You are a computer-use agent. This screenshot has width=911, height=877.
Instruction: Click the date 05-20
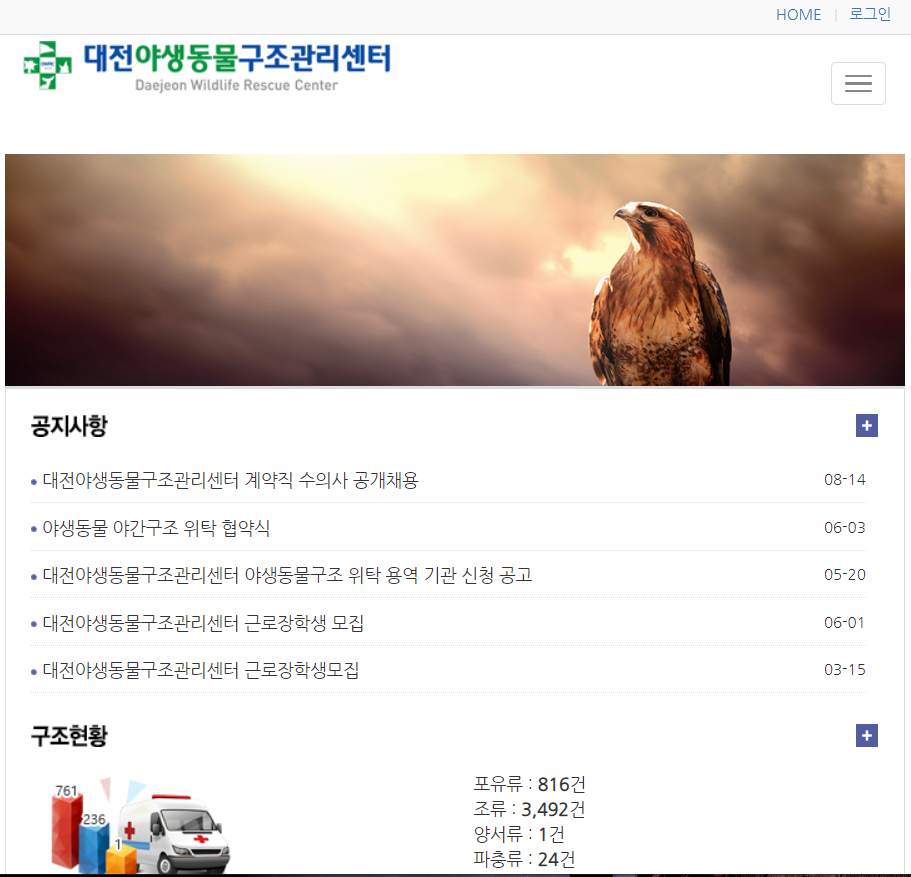tap(845, 575)
